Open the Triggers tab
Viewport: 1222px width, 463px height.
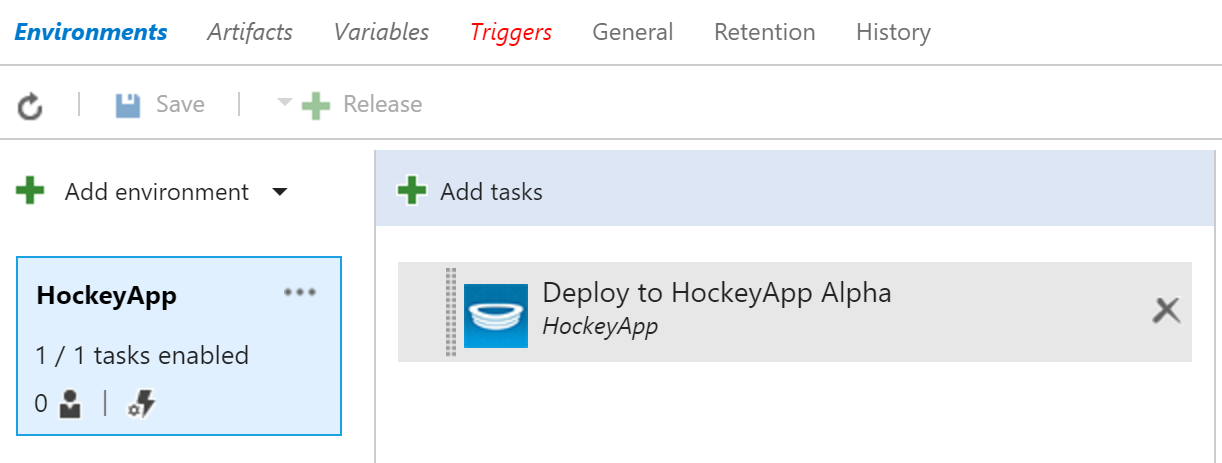tap(511, 33)
